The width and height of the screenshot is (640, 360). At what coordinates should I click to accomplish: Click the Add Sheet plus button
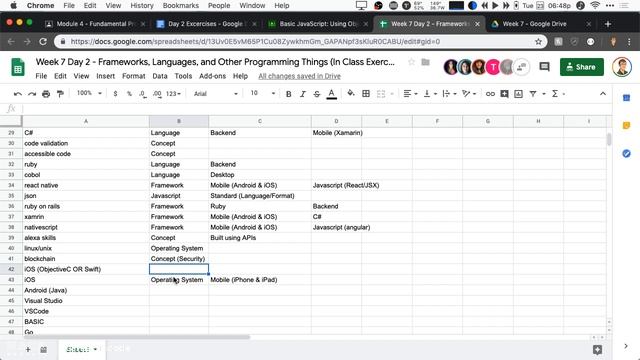pos(28,349)
